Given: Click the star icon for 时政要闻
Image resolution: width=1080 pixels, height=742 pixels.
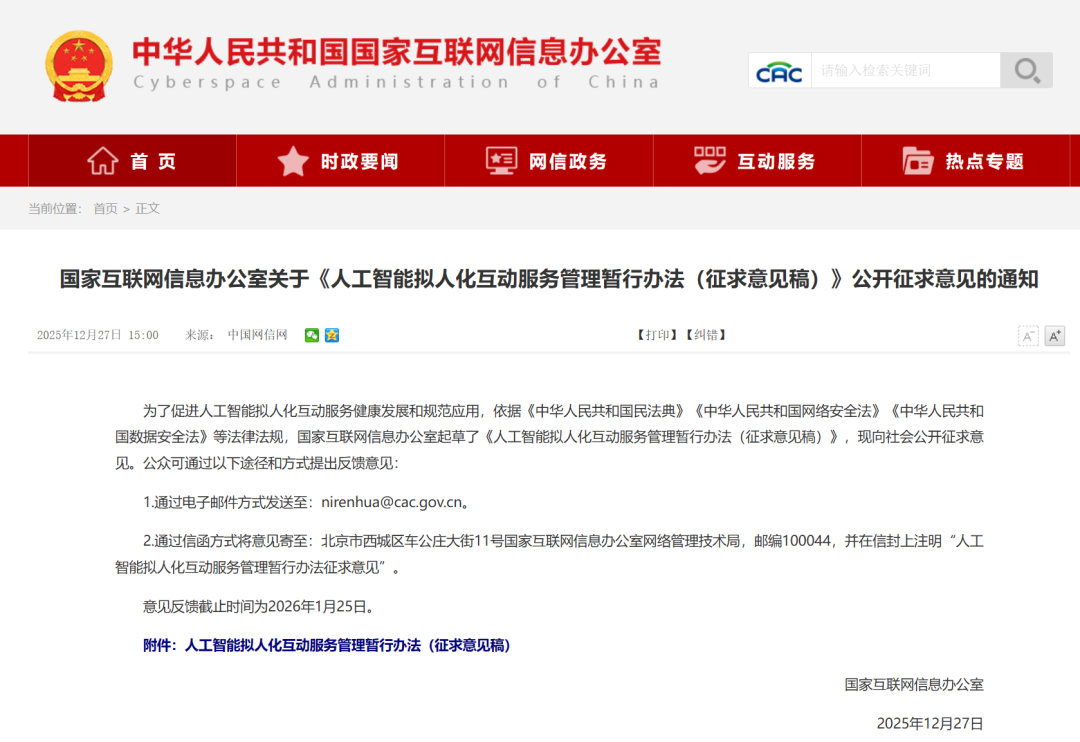Looking at the screenshot, I should (x=293, y=161).
